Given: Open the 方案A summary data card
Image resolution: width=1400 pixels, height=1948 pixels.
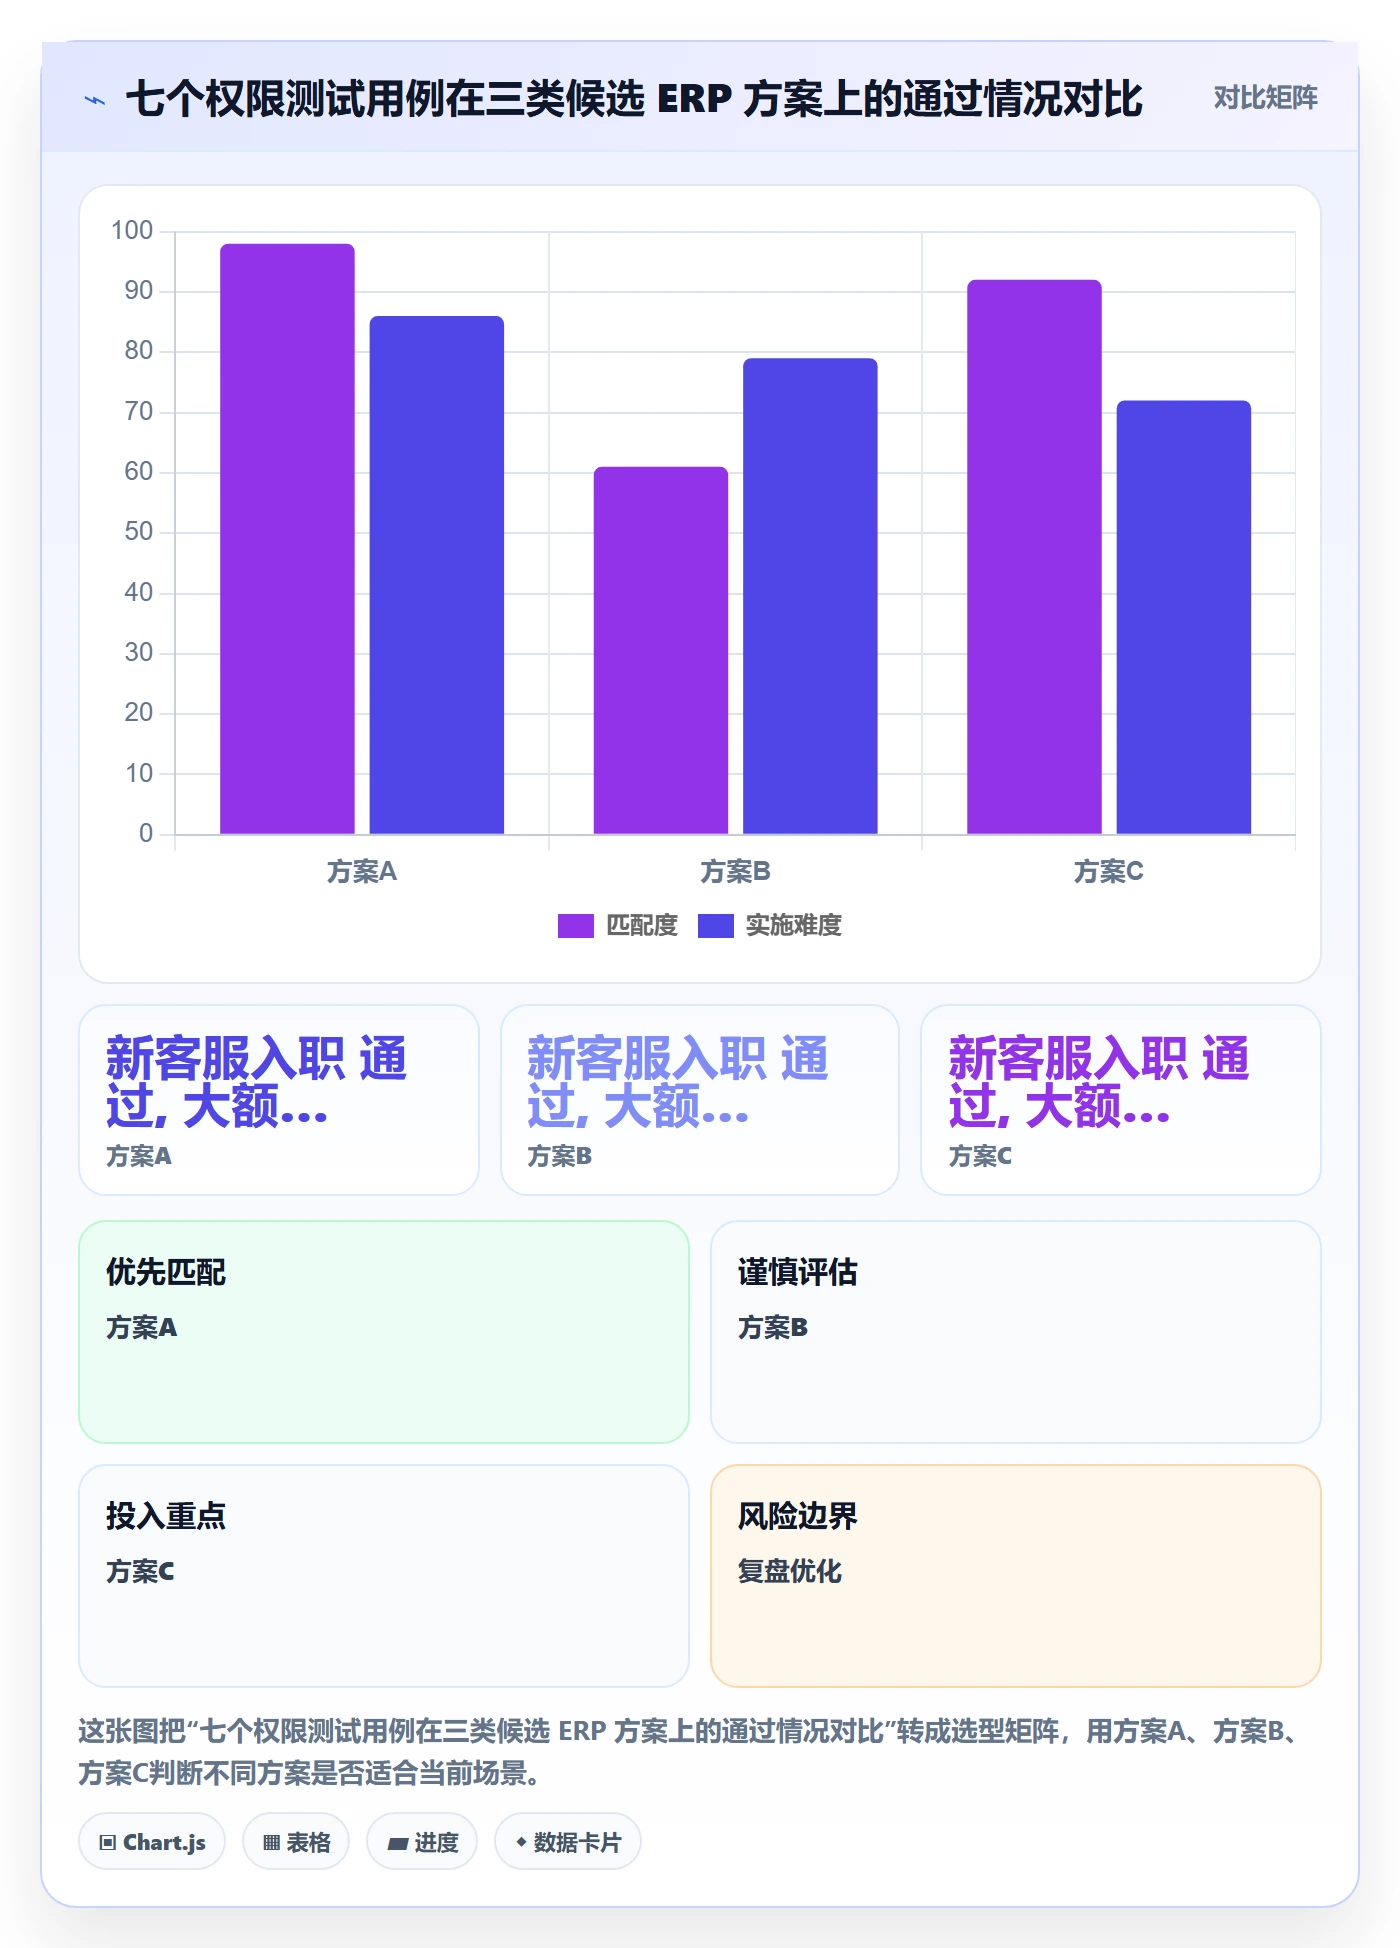Looking at the screenshot, I should 279,1100.
